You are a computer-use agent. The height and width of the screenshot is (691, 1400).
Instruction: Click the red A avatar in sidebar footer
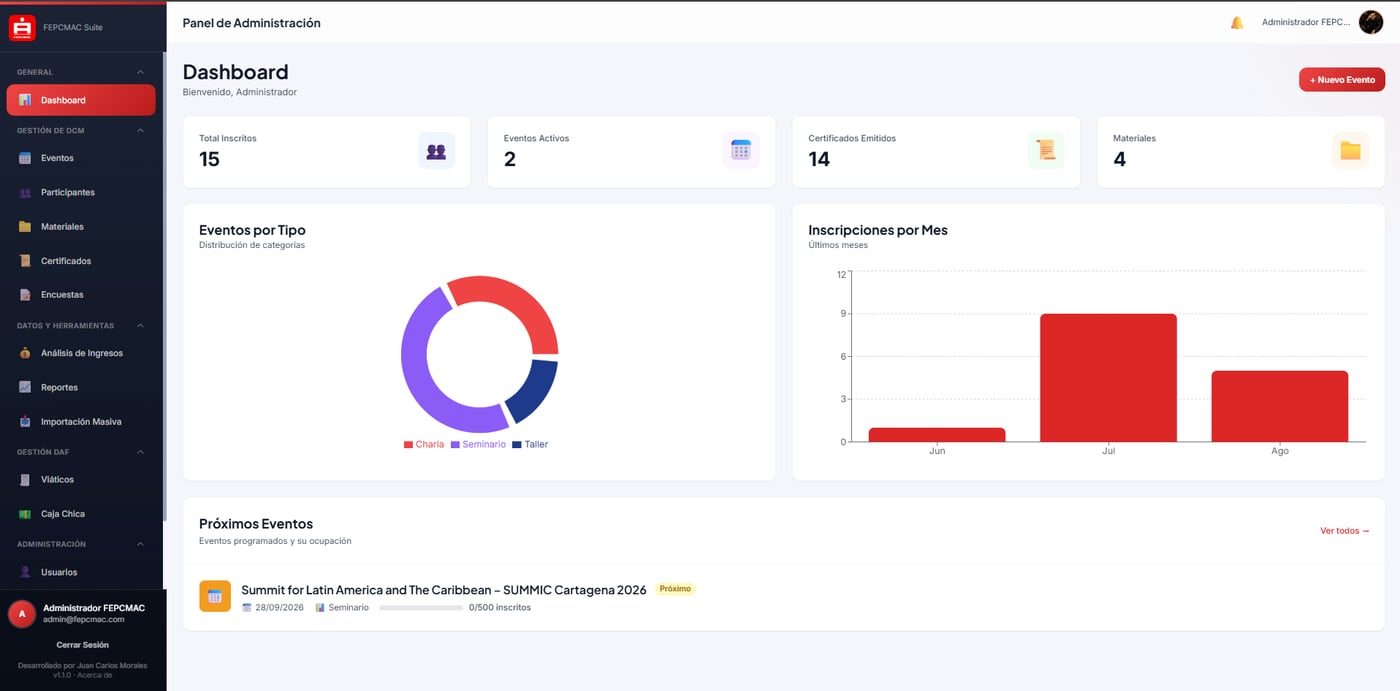click(x=22, y=614)
